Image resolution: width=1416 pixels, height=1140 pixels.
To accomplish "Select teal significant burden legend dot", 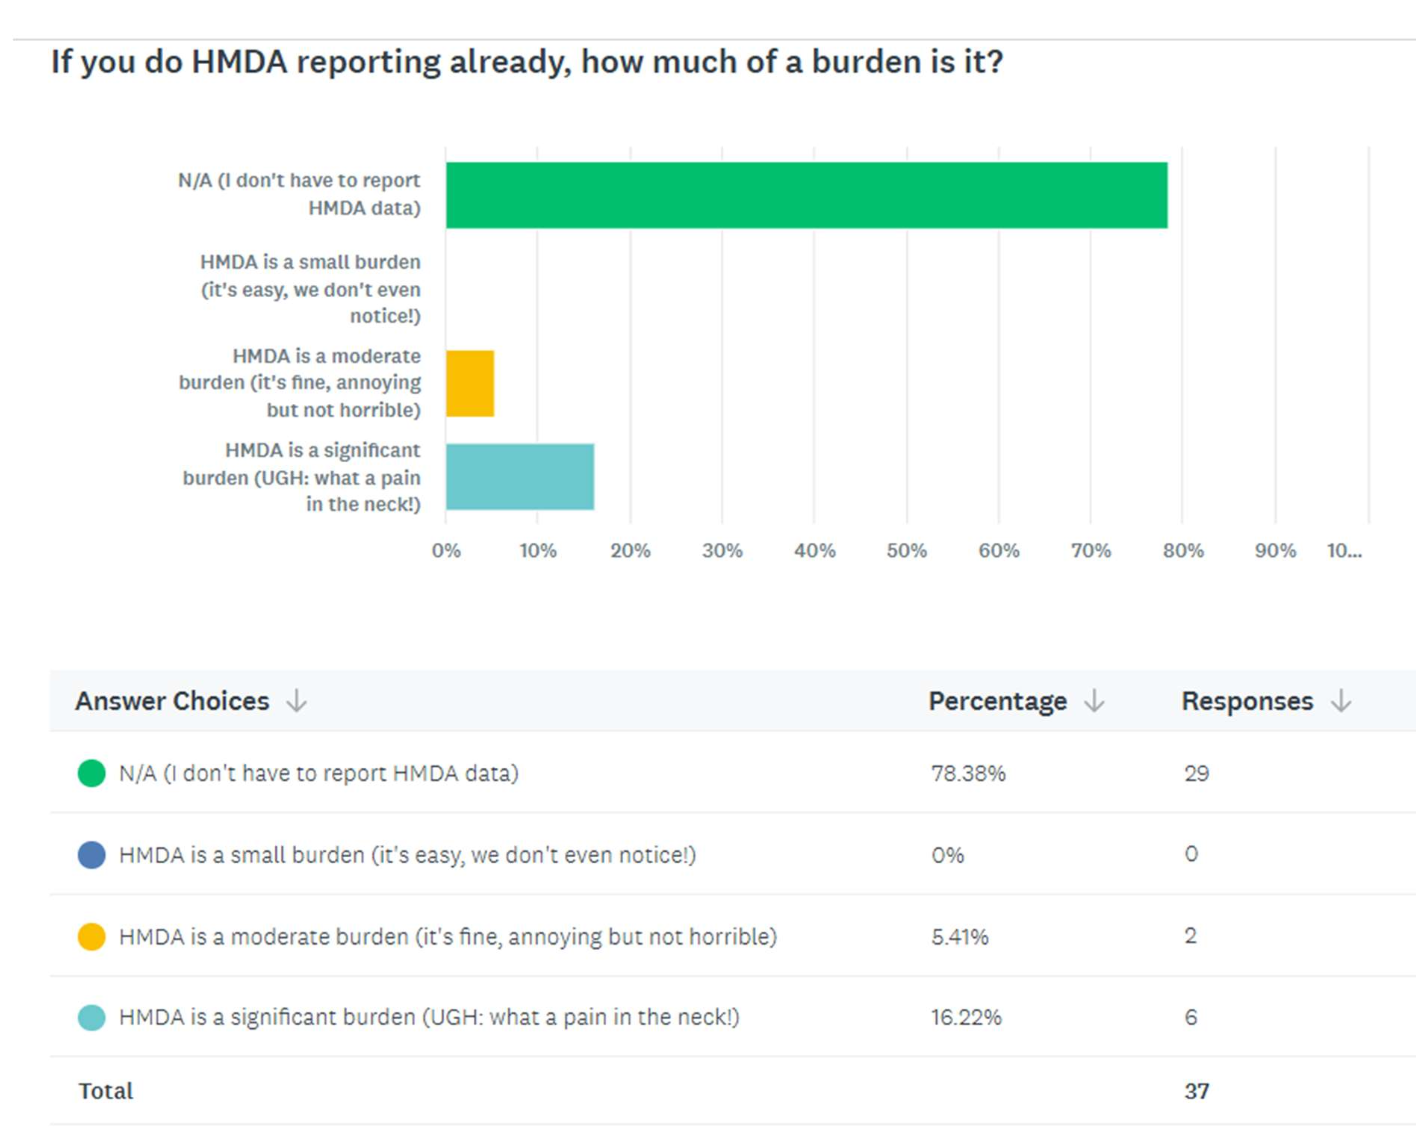I will (92, 1018).
